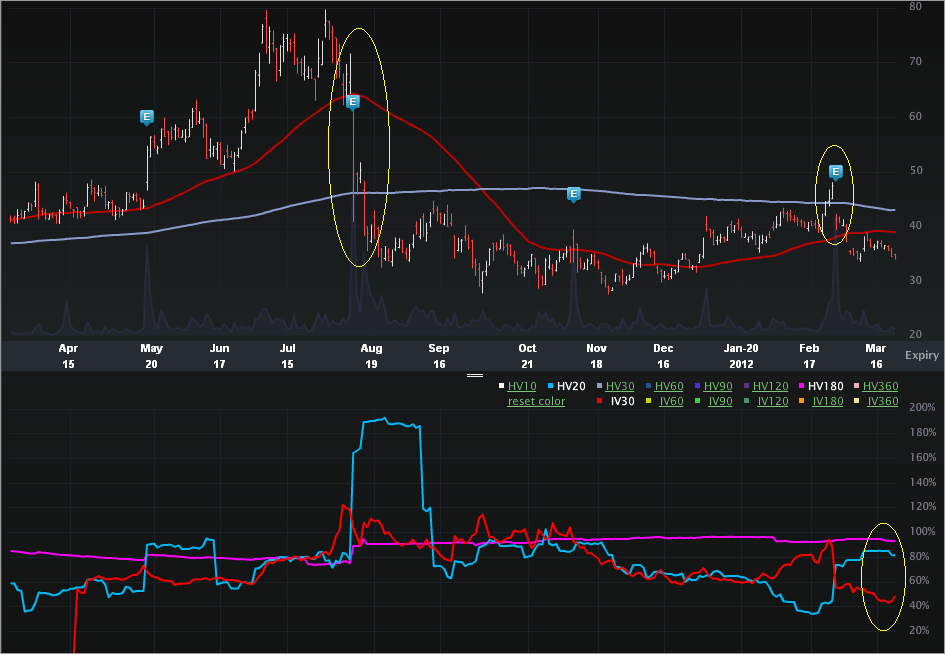Click the yellow IV60 color square icon
Screen dimensions: 945x654
[x=648, y=399]
